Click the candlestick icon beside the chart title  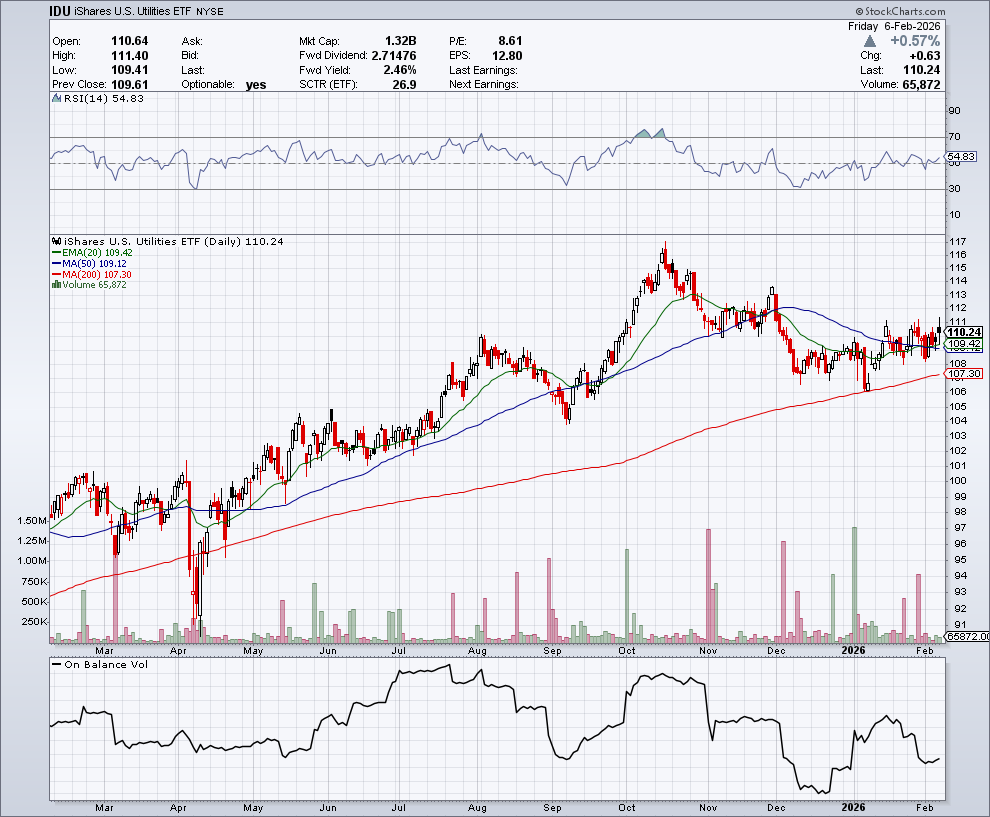[56, 242]
